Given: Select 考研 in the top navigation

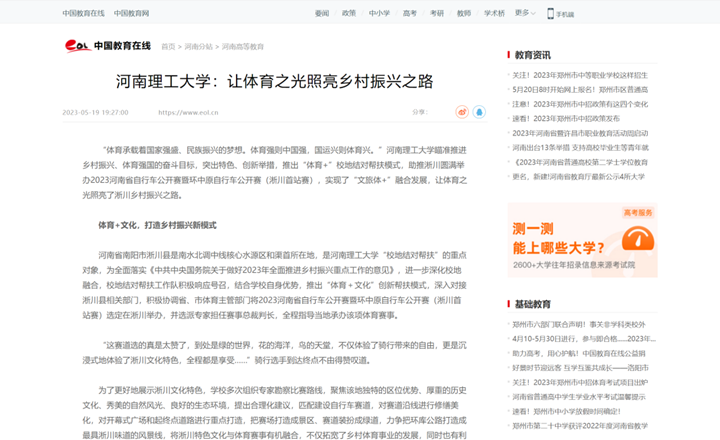Looking at the screenshot, I should pyautogui.click(x=437, y=14).
